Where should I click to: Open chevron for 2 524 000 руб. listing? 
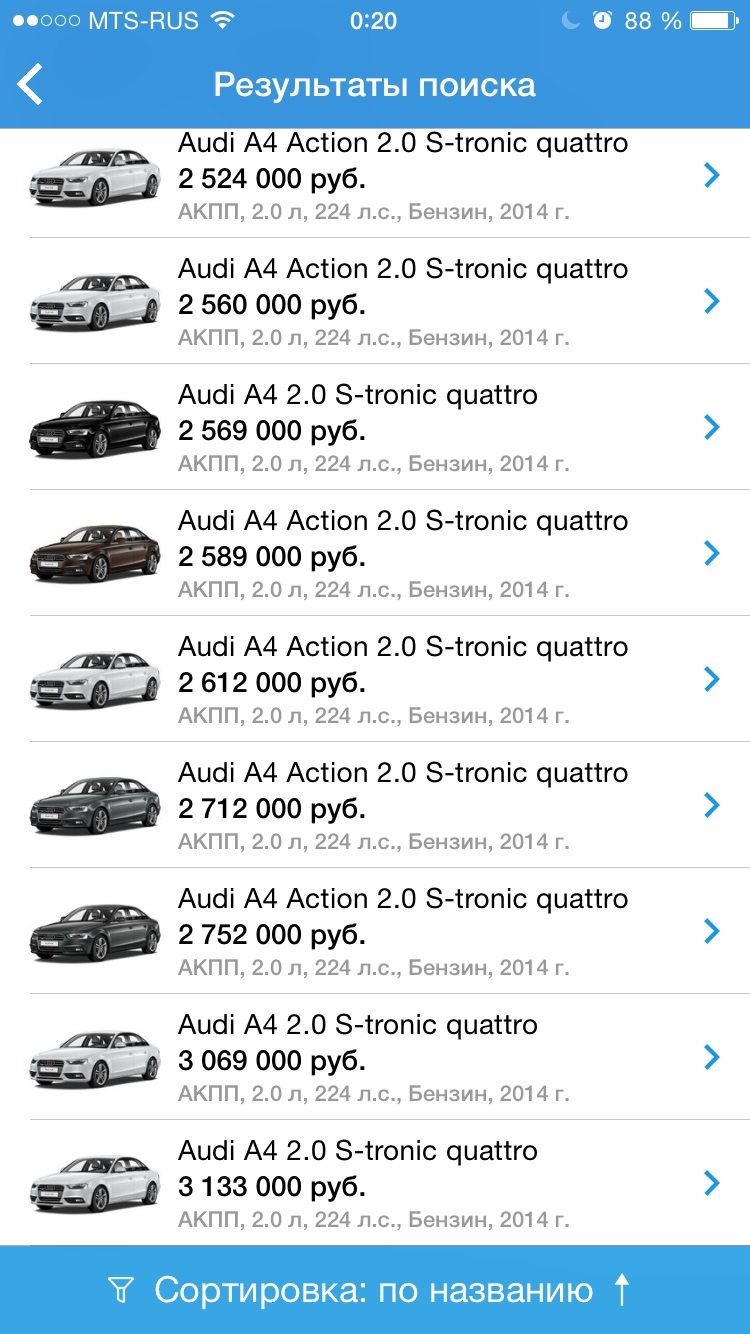click(712, 176)
